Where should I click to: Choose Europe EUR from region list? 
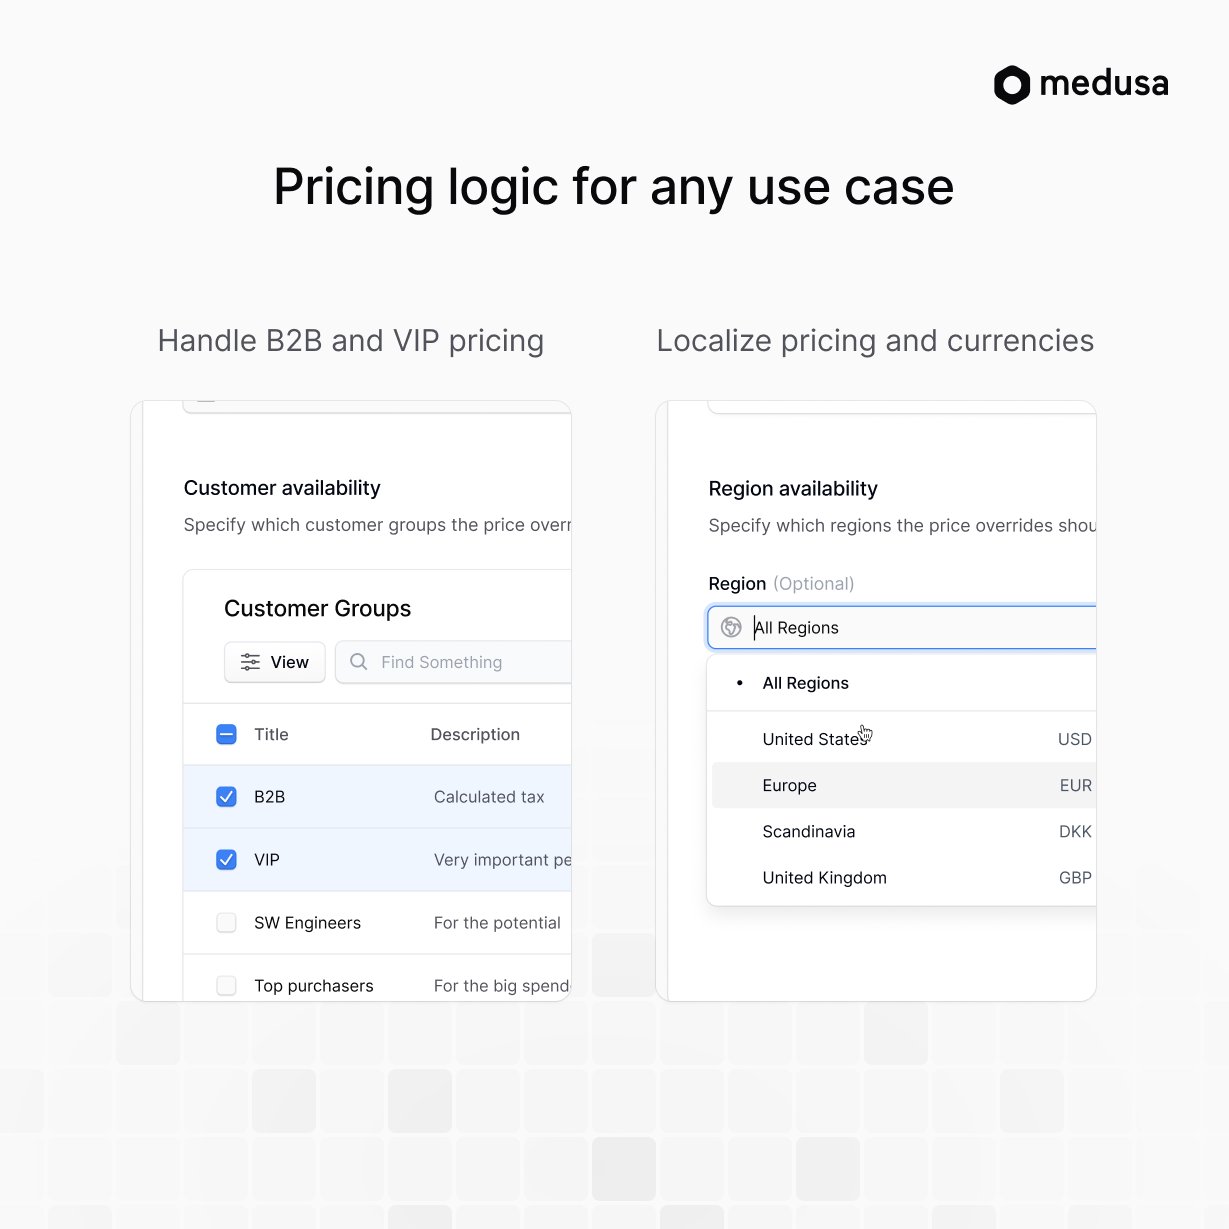point(904,786)
